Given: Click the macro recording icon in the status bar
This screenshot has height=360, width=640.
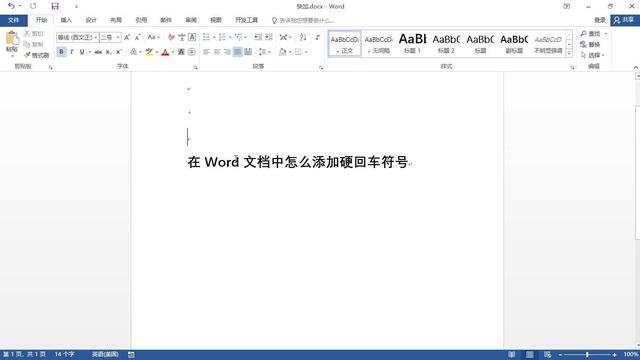Looking at the screenshot, I should point(131,354).
